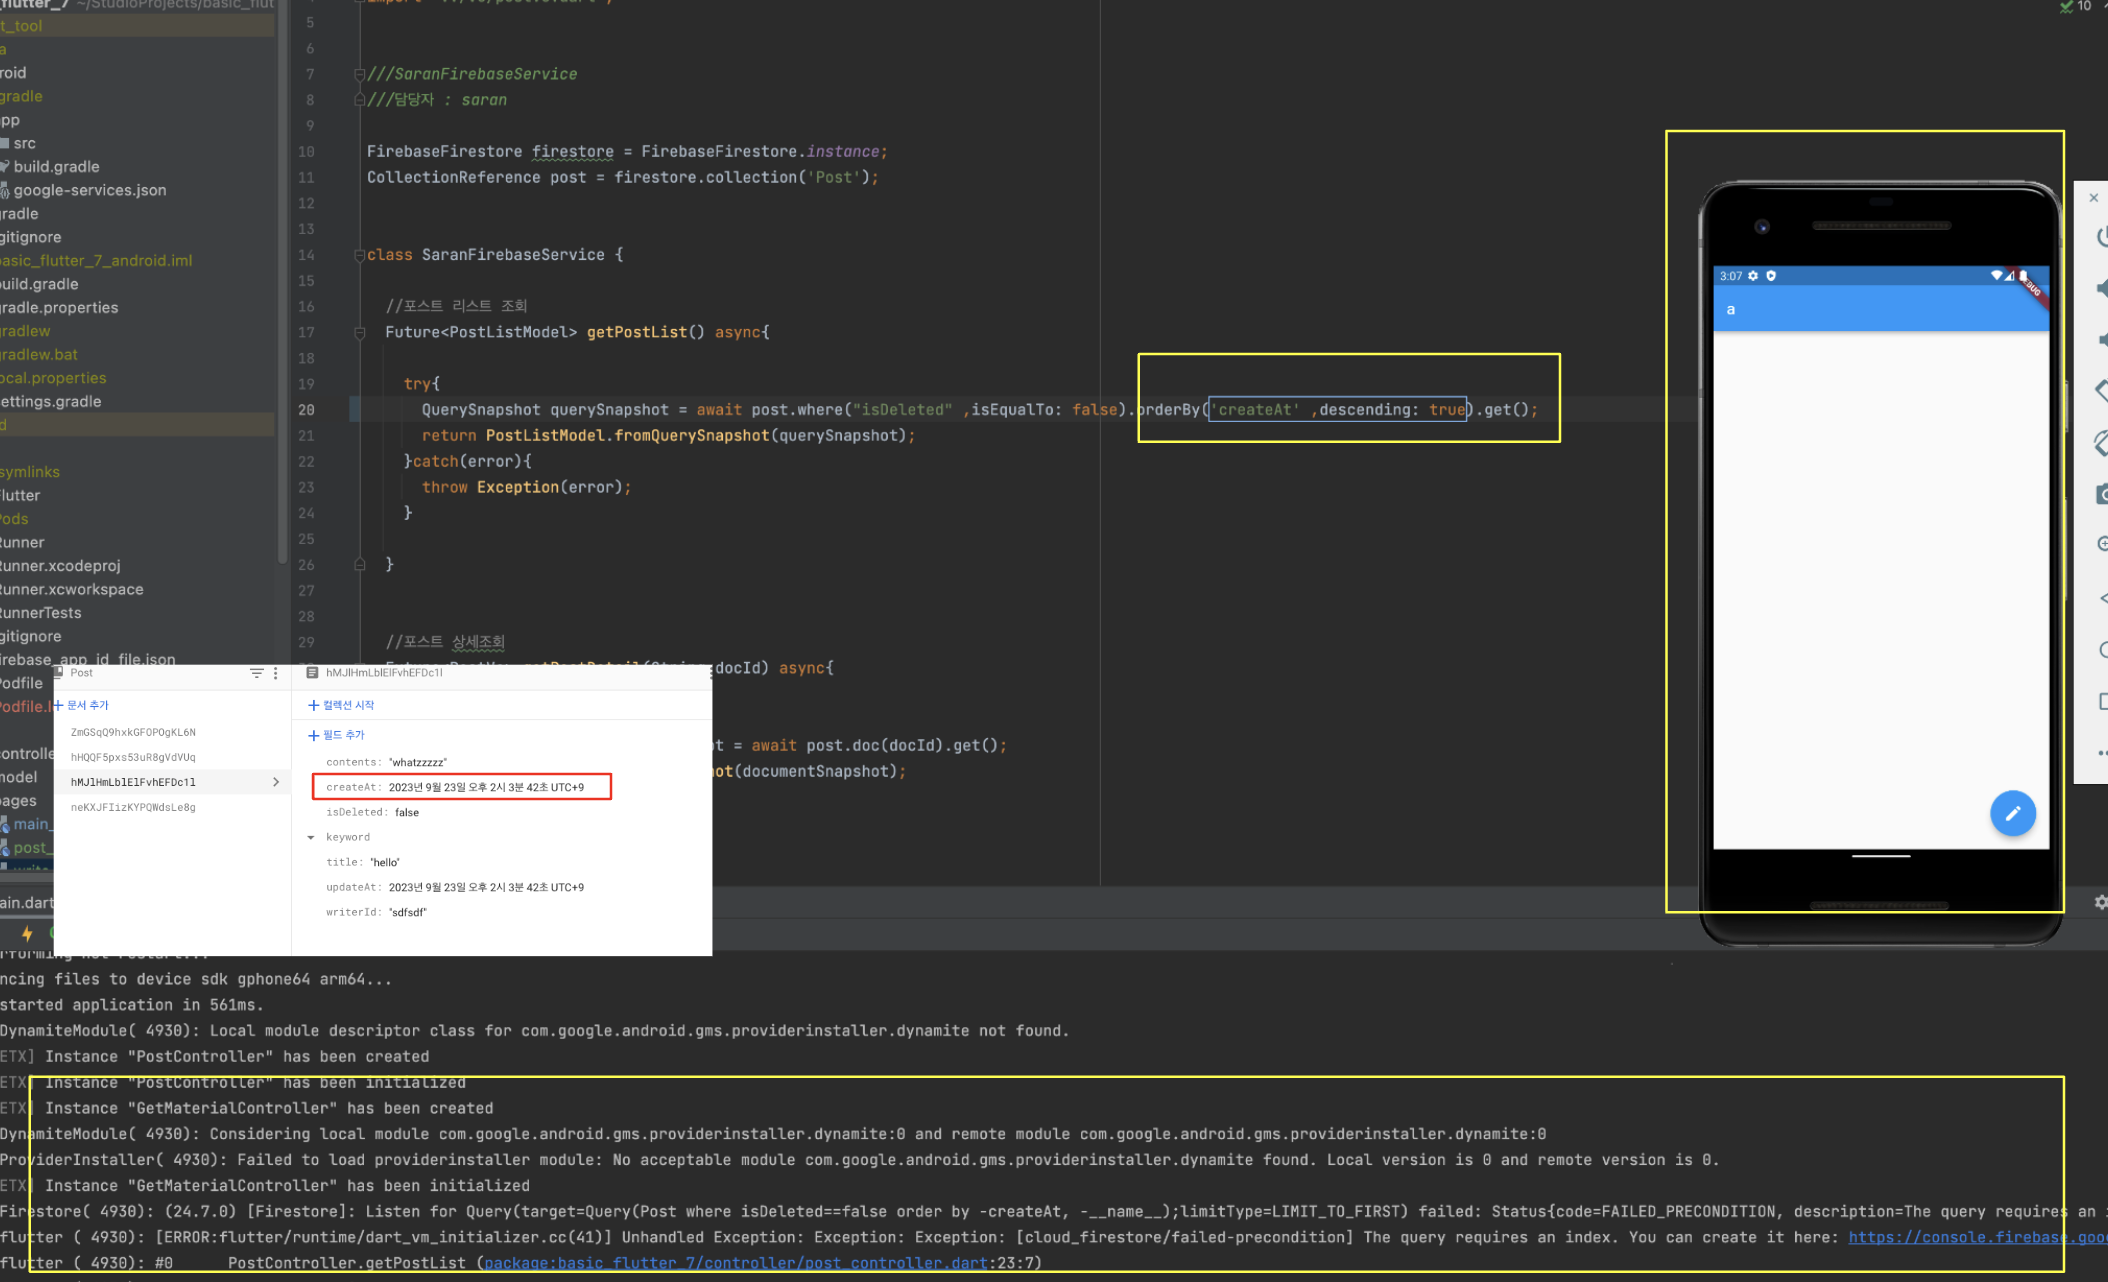The width and height of the screenshot is (2108, 1282).
Task: Click chevron on selected hMJlHmLblElFvhEFDc1l document
Action: [276, 782]
